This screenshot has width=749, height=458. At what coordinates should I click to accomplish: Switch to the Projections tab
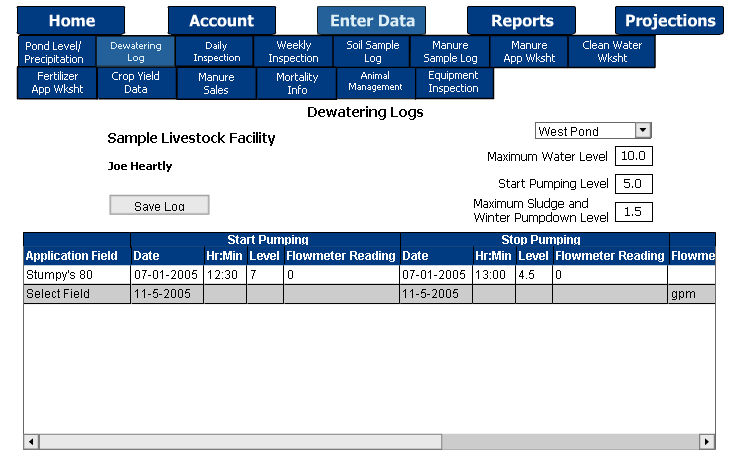[x=670, y=21]
